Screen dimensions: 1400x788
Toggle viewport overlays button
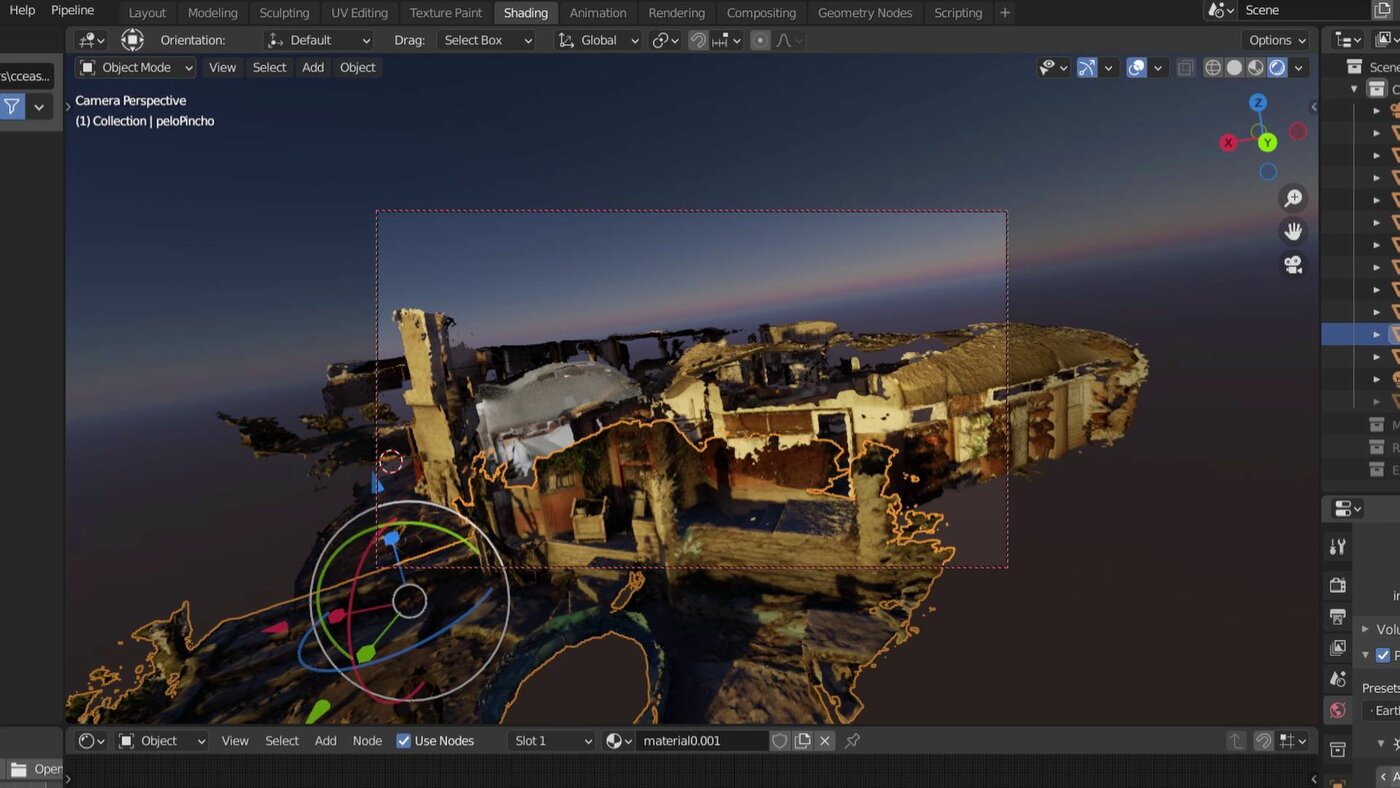tap(1137, 68)
